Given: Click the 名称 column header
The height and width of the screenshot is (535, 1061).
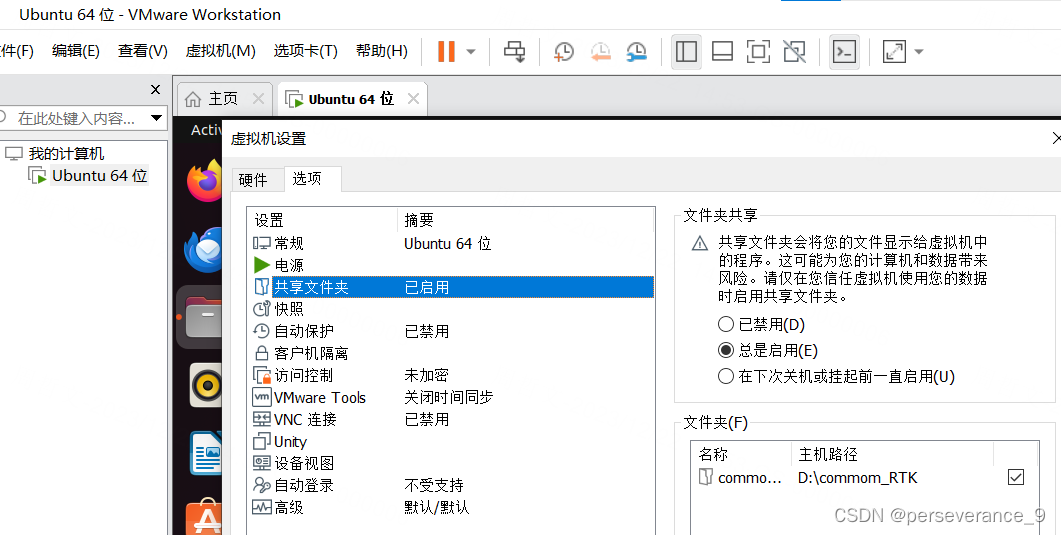Looking at the screenshot, I should [x=741, y=454].
